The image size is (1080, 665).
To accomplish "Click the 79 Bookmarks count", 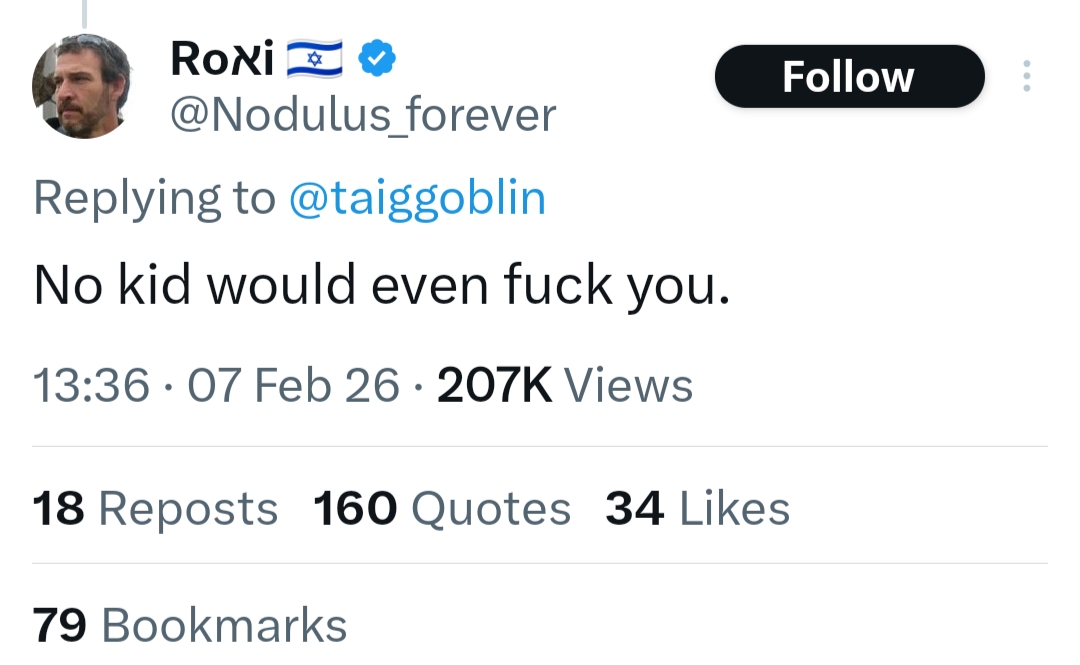I will point(190,625).
